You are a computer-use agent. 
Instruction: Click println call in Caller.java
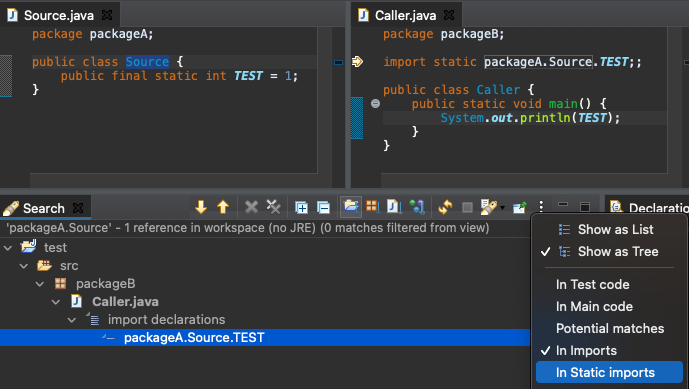click(545, 117)
